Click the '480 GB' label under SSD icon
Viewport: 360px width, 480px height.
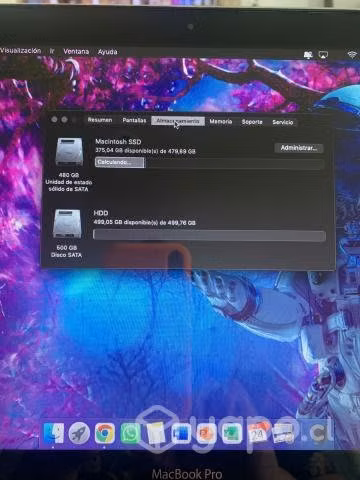69,175
